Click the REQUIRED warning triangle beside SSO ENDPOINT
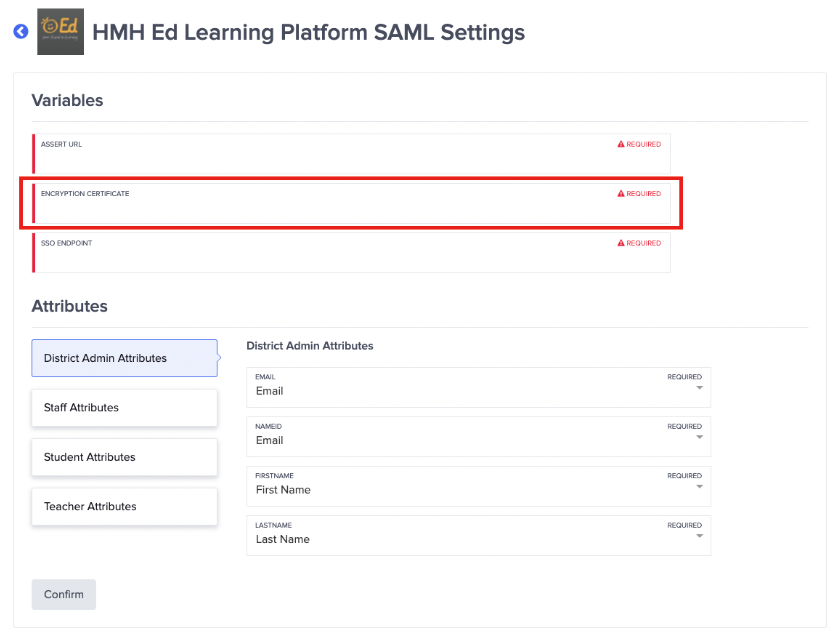 pos(622,243)
